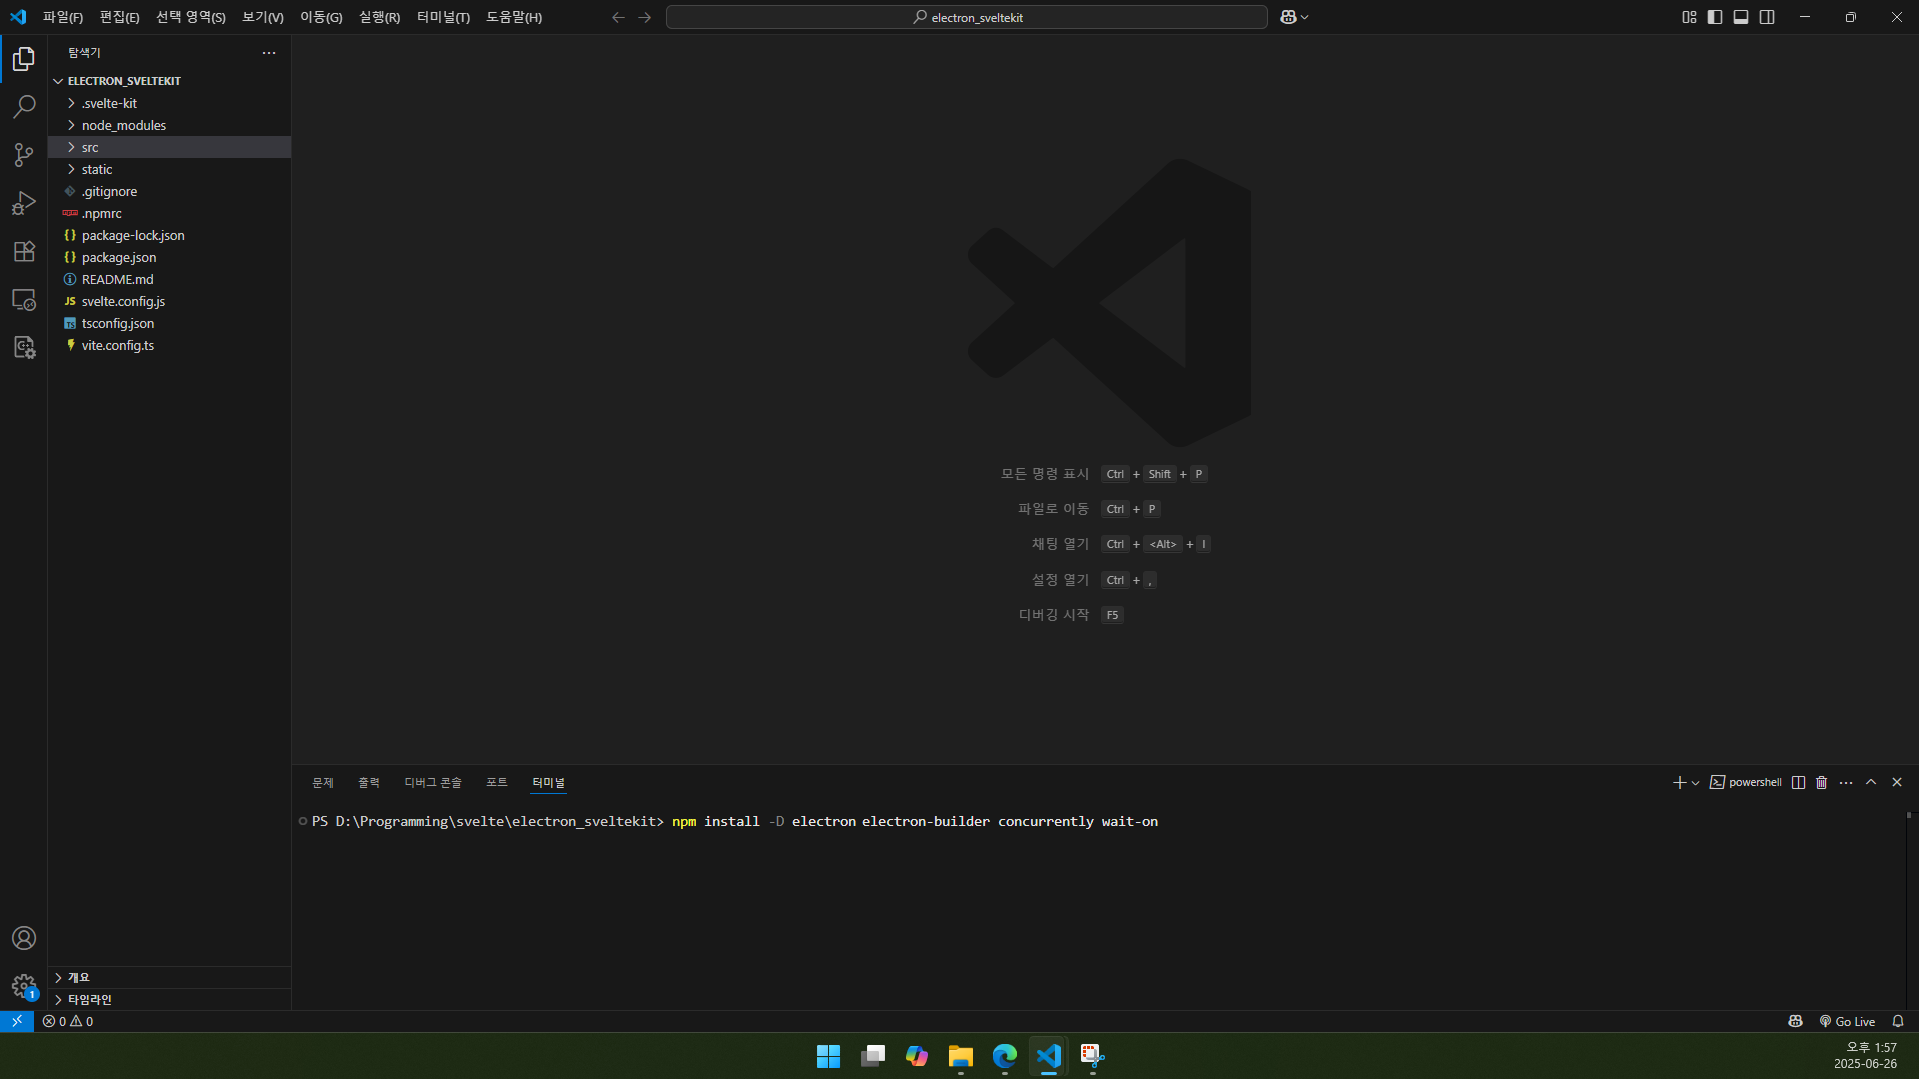Maximize the panel size with chevron
1919x1079 pixels.
pos(1871,782)
